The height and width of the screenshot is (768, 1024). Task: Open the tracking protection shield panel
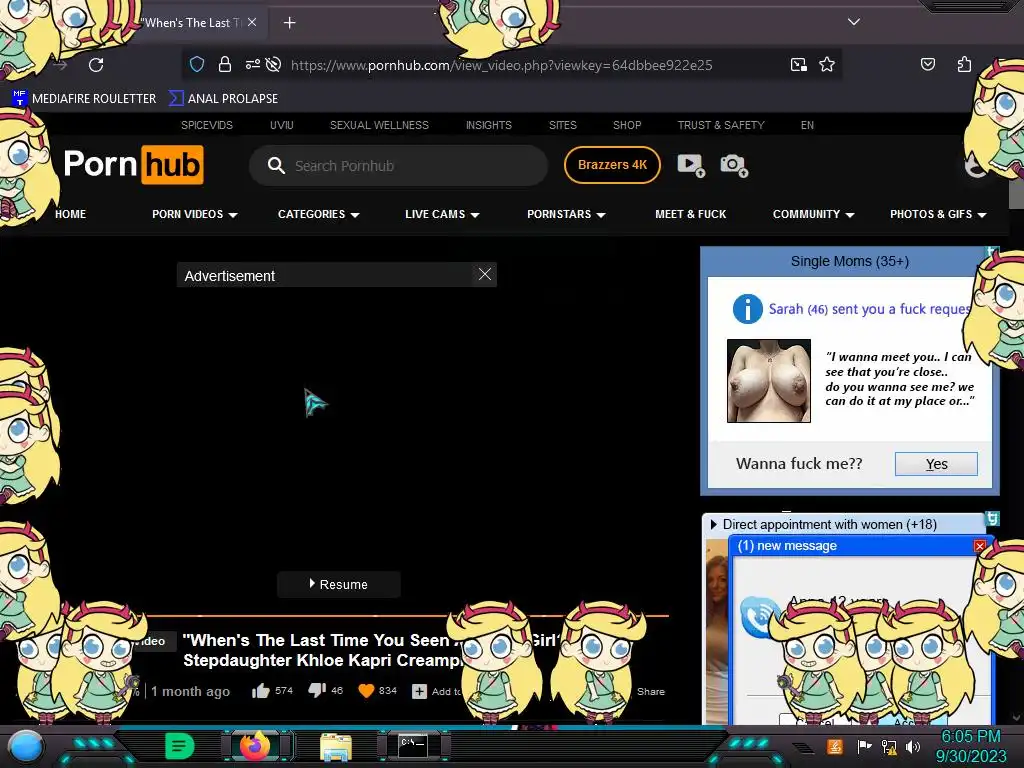pos(197,64)
